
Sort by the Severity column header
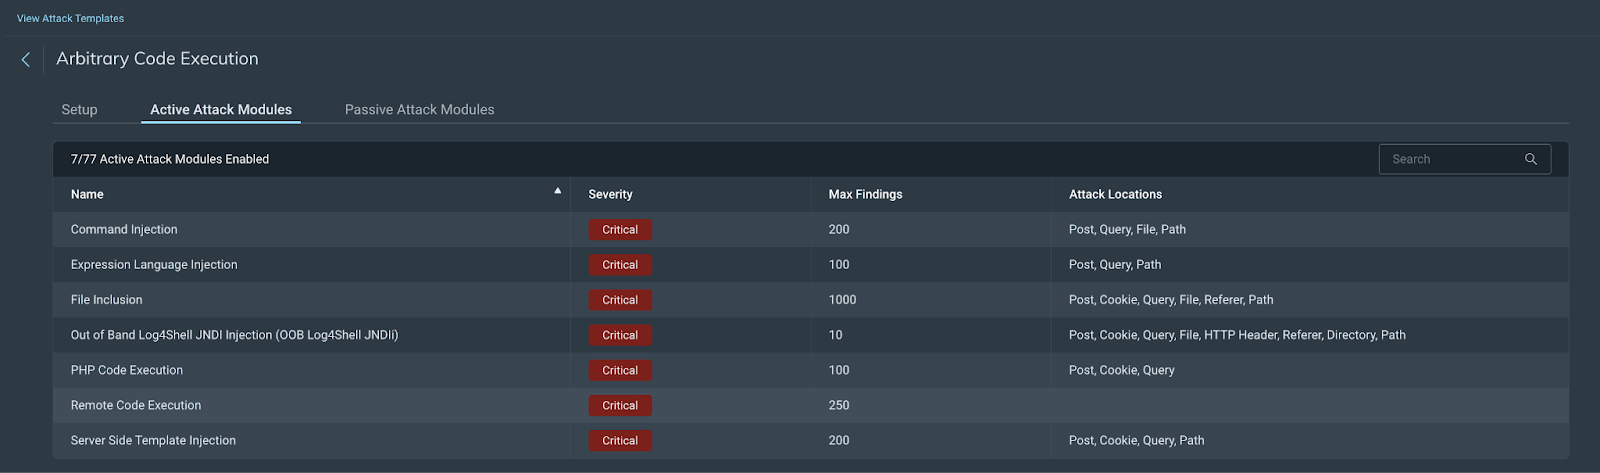(x=610, y=194)
